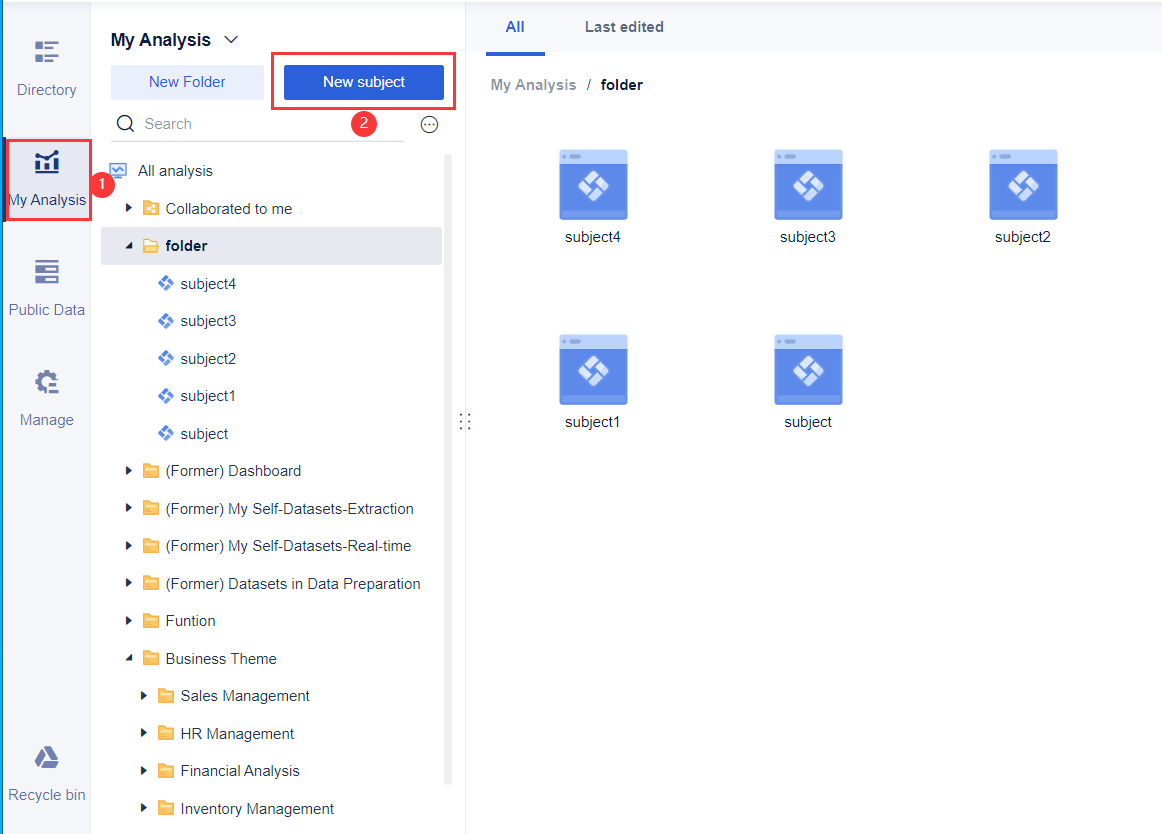This screenshot has width=1162, height=834.
Task: Click the search magnifier icon
Action: [x=125, y=123]
